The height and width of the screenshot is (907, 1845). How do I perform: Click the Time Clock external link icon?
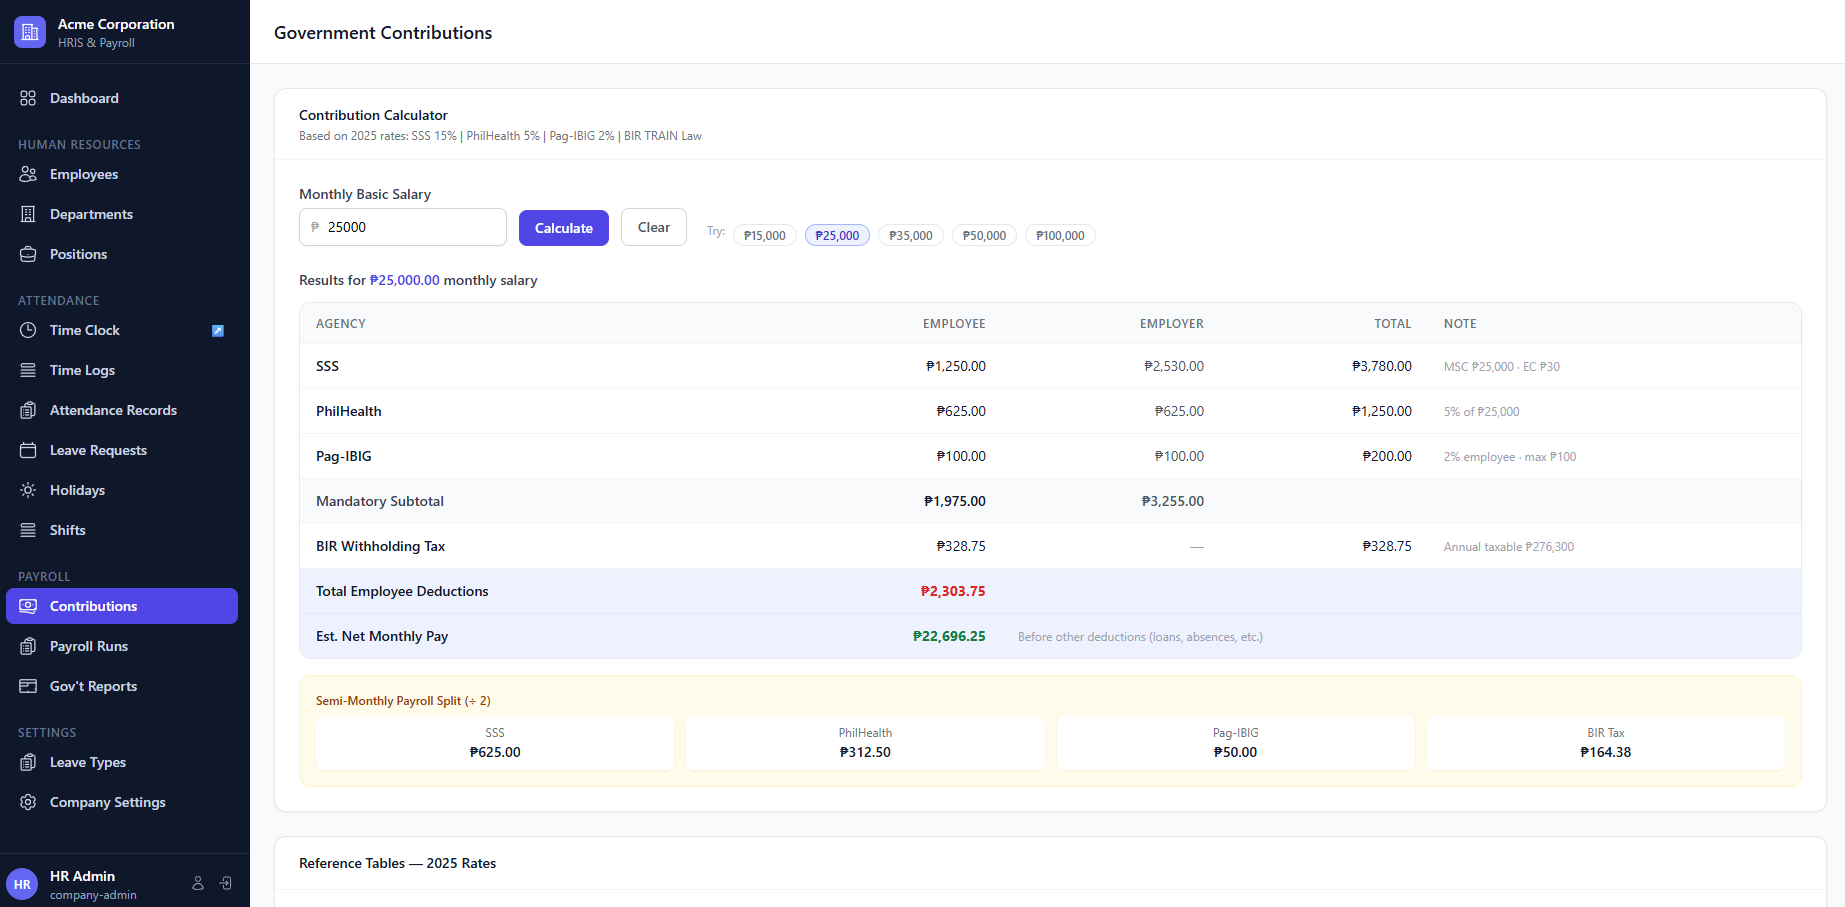point(218,331)
